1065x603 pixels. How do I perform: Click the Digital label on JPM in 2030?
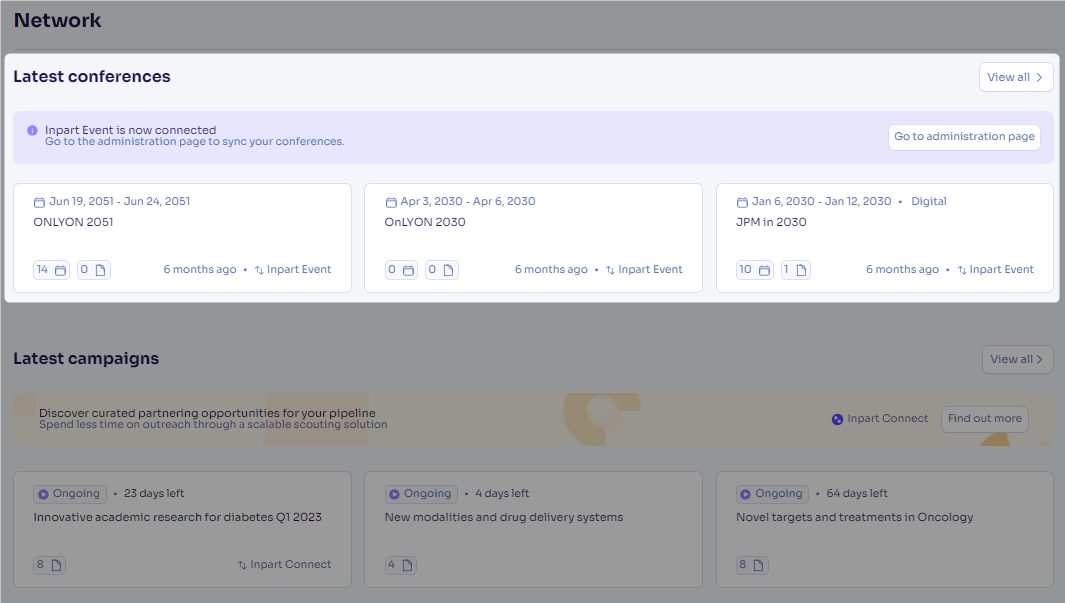[928, 202]
